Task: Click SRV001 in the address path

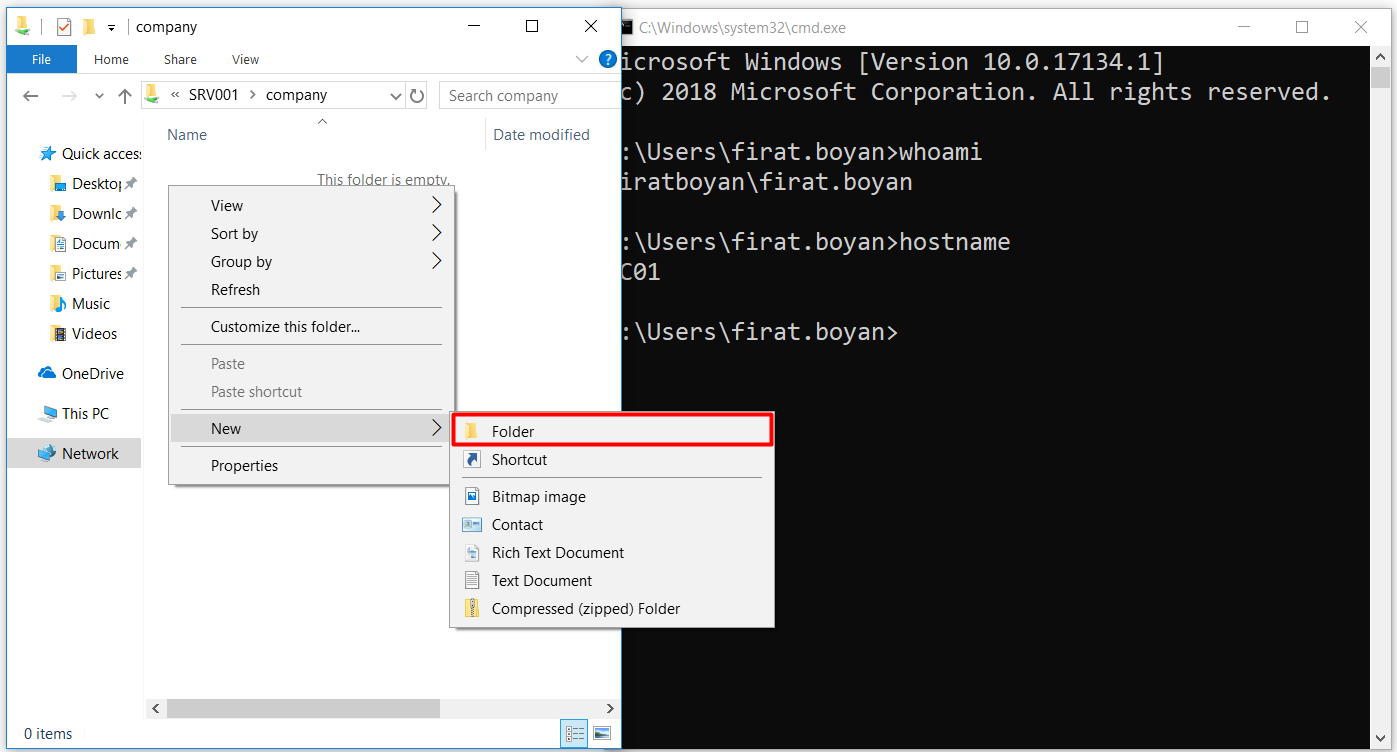Action: (x=213, y=95)
